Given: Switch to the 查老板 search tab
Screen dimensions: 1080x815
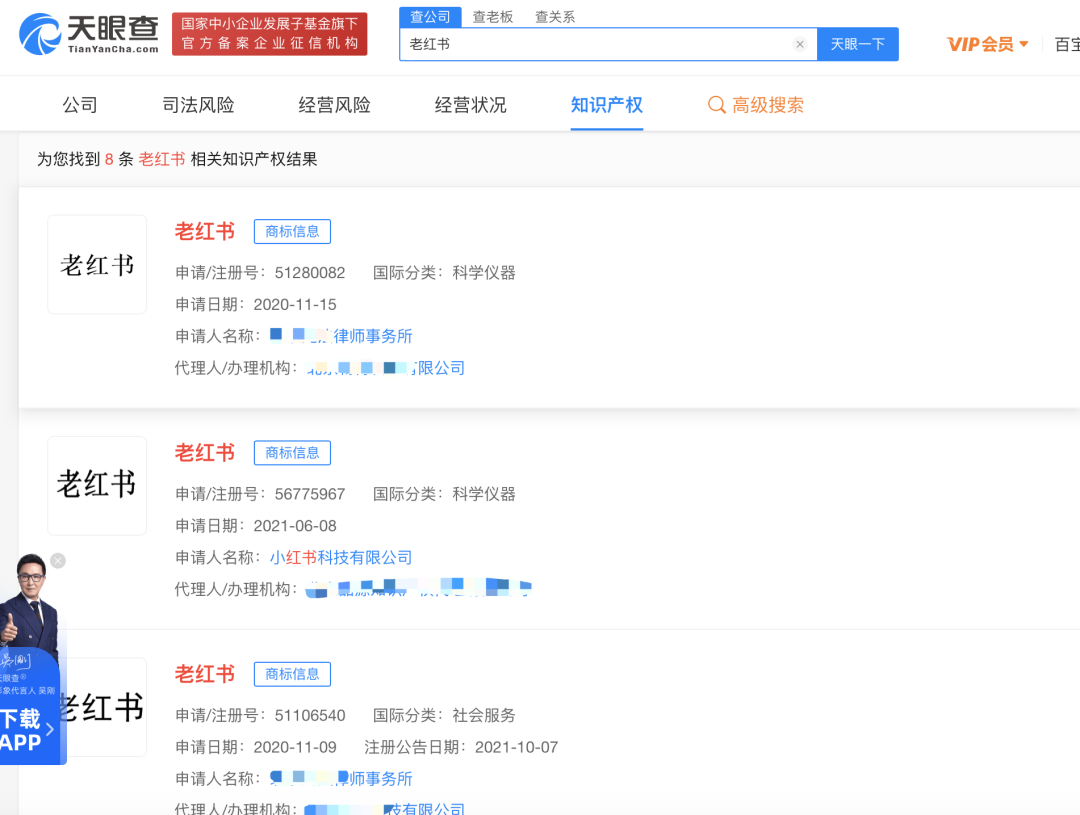Looking at the screenshot, I should tap(492, 16).
